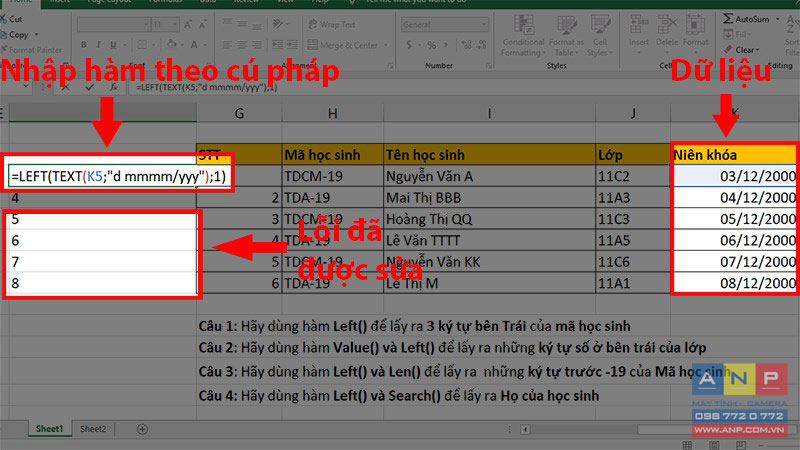800x450 pixels.
Task: Select column H header
Action: click(x=333, y=113)
